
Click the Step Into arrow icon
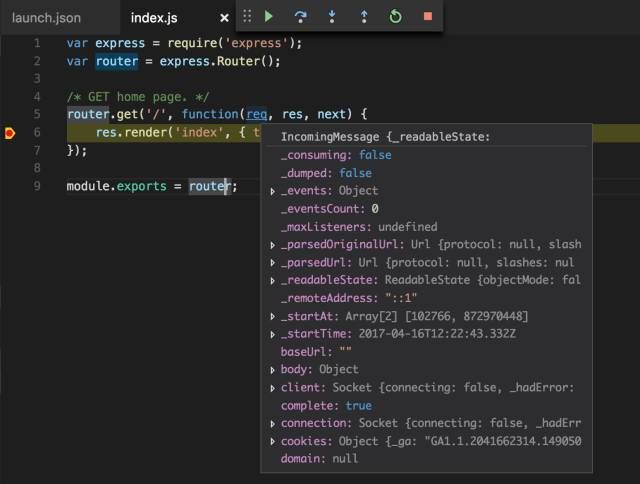[x=332, y=17]
